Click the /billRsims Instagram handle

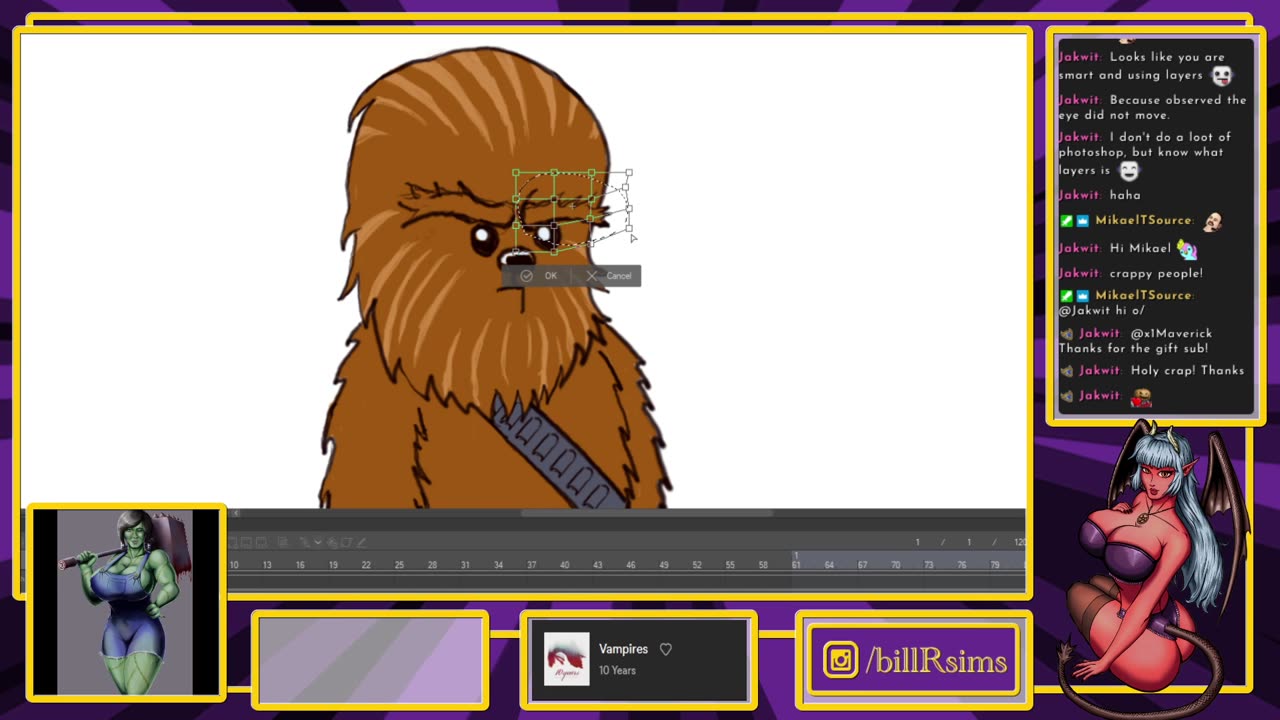click(x=936, y=661)
